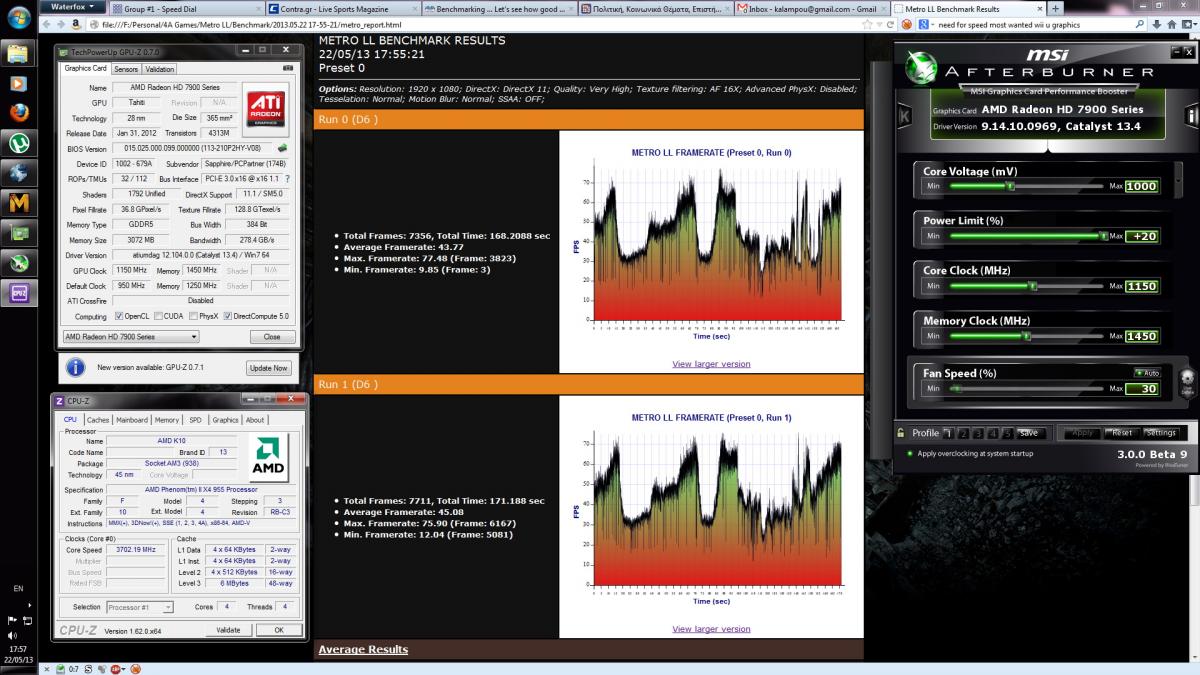The height and width of the screenshot is (675, 1200).
Task: Switch to the Sensors tab in GPU-Z
Action: (126, 69)
